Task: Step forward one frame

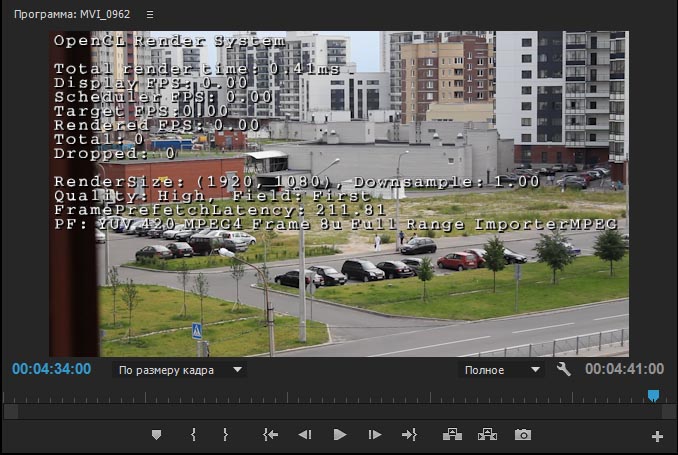Action: 375,435
